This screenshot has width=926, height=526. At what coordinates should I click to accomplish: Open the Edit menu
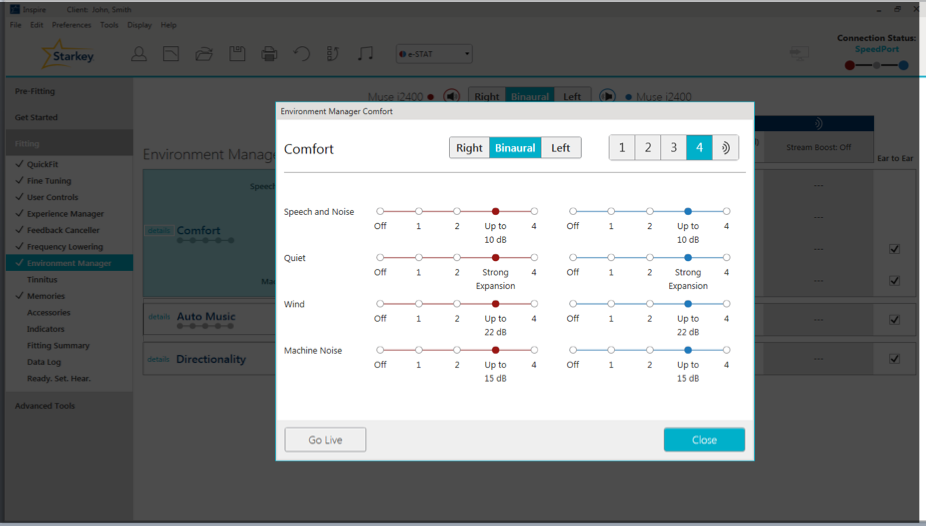coord(37,25)
